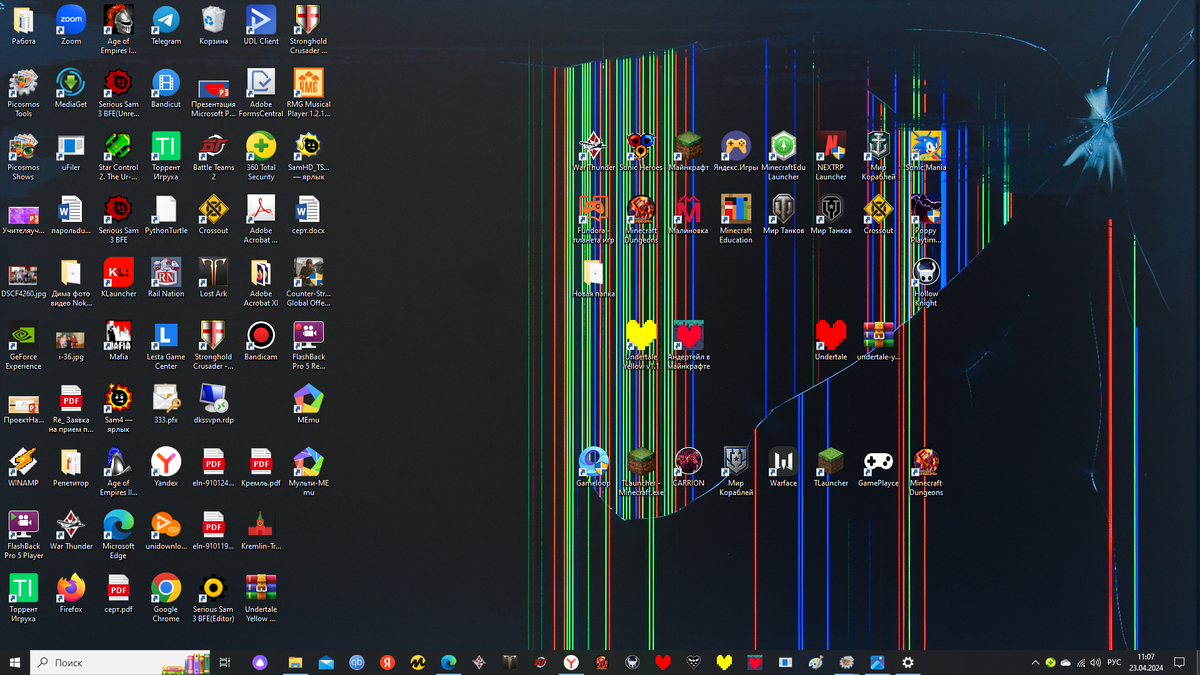Select the Star Control 2 shortcut
Viewport: 1200px width, 675px height.
pos(118,156)
